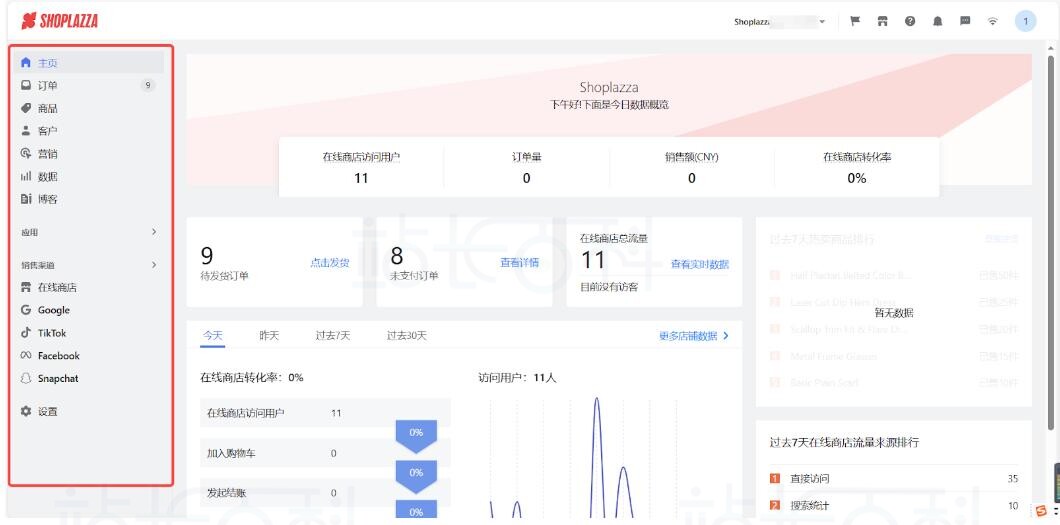
Task: Click the 暂无数据 placeholder text
Action: click(894, 313)
